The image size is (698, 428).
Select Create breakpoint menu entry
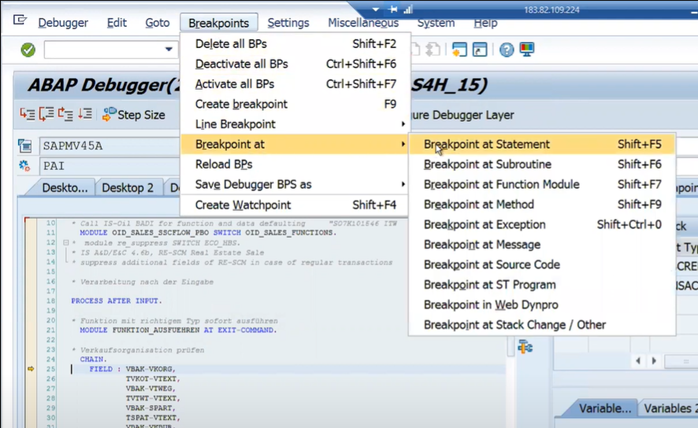point(294,104)
